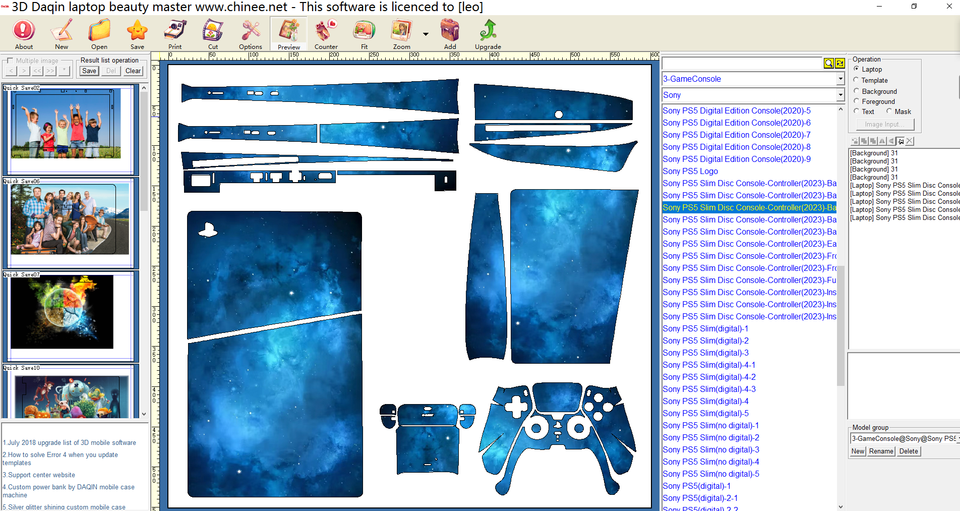Click inside the model search input field
Viewport: 960px width, 511px height.
pos(742,63)
